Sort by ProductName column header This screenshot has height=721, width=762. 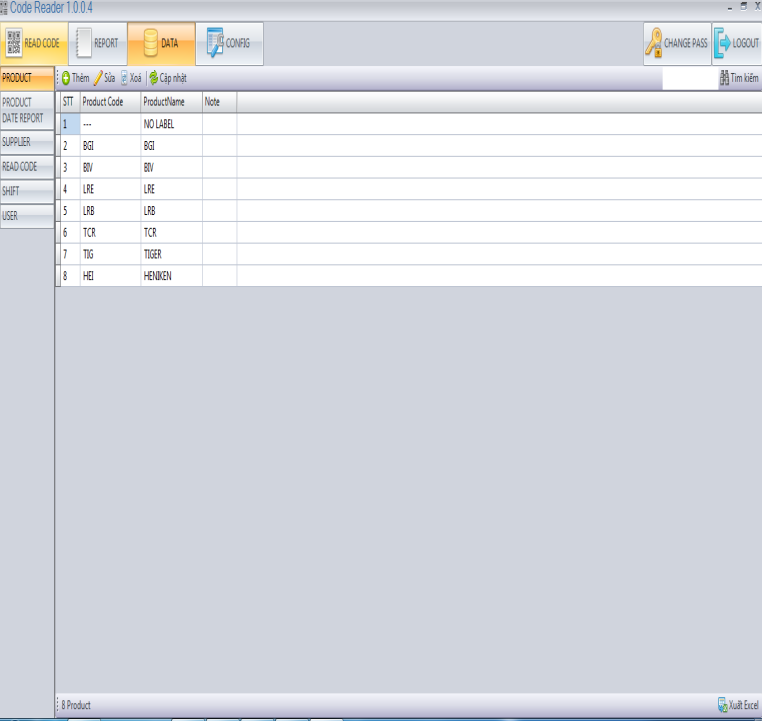pyautogui.click(x=172, y=102)
